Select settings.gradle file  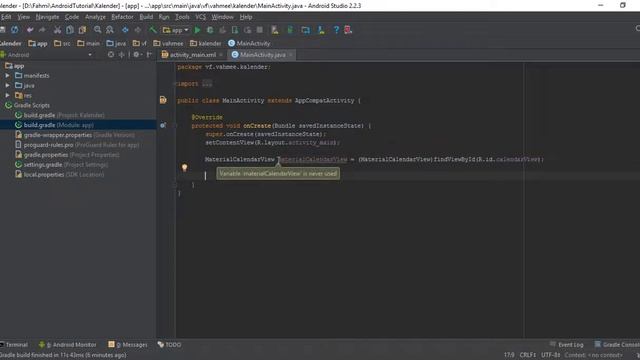click(62, 164)
